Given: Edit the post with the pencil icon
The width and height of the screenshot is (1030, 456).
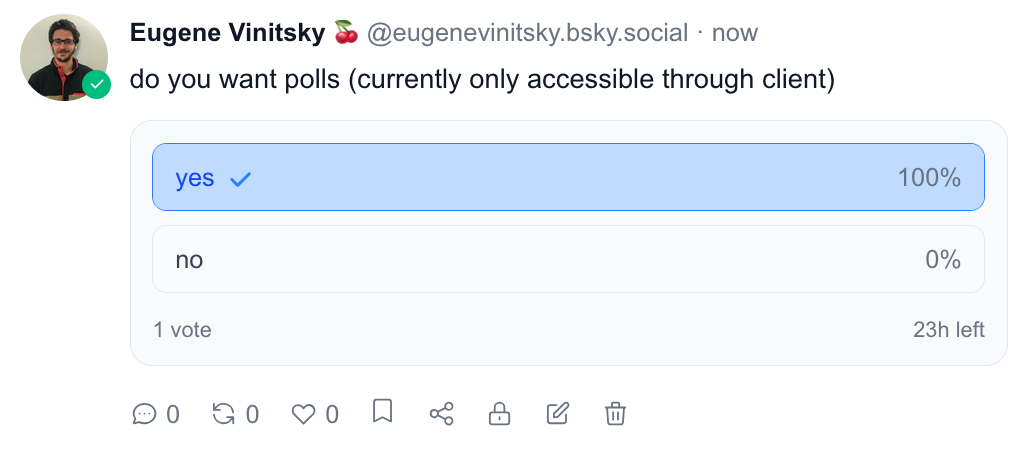Looking at the screenshot, I should pos(558,413).
